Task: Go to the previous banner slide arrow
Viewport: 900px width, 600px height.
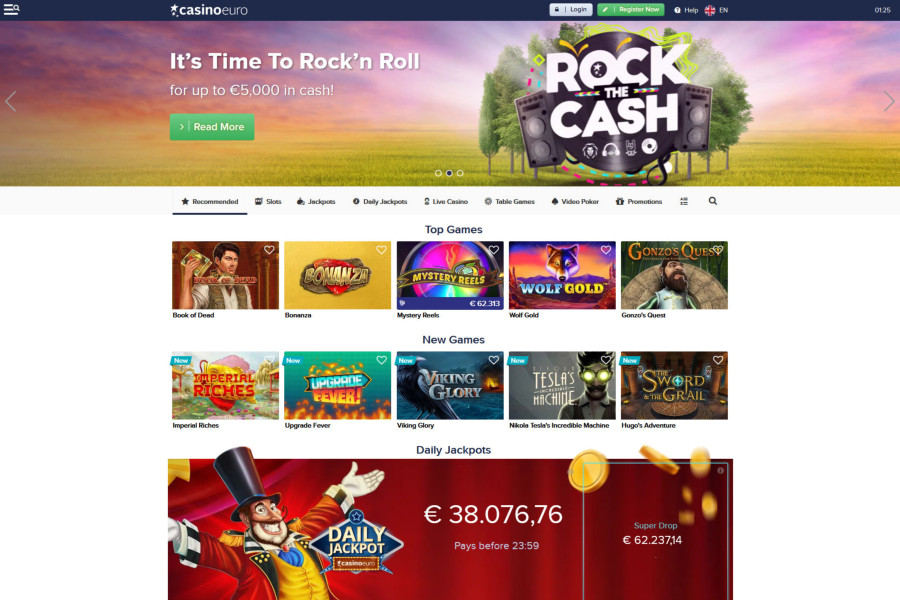Action: point(10,101)
